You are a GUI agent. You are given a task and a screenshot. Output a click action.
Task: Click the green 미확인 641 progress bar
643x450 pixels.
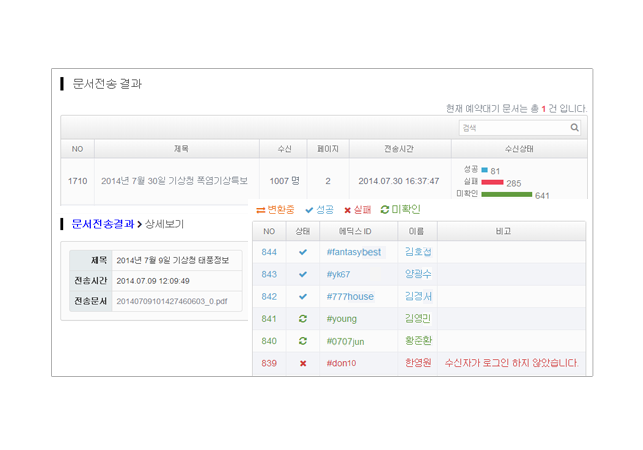pyautogui.click(x=506, y=194)
